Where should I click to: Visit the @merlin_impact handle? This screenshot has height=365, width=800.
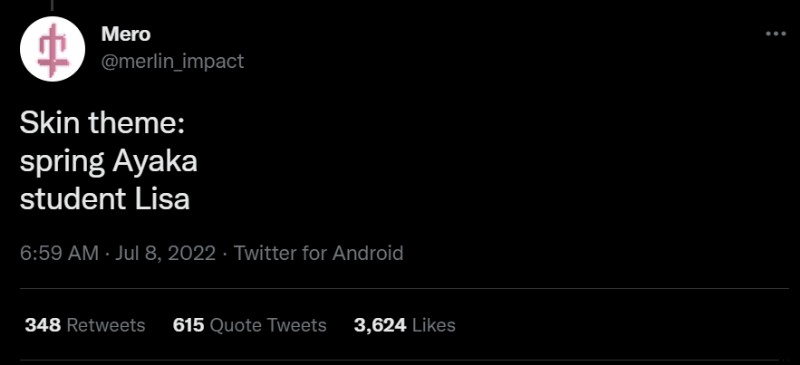pyautogui.click(x=172, y=61)
